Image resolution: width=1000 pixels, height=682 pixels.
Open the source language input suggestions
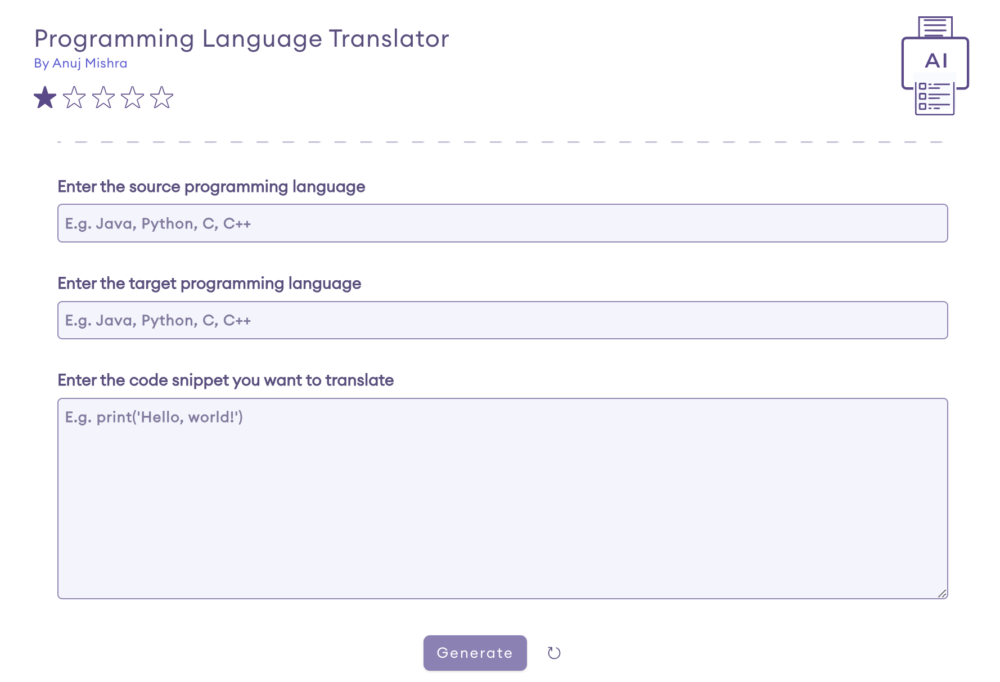point(502,222)
